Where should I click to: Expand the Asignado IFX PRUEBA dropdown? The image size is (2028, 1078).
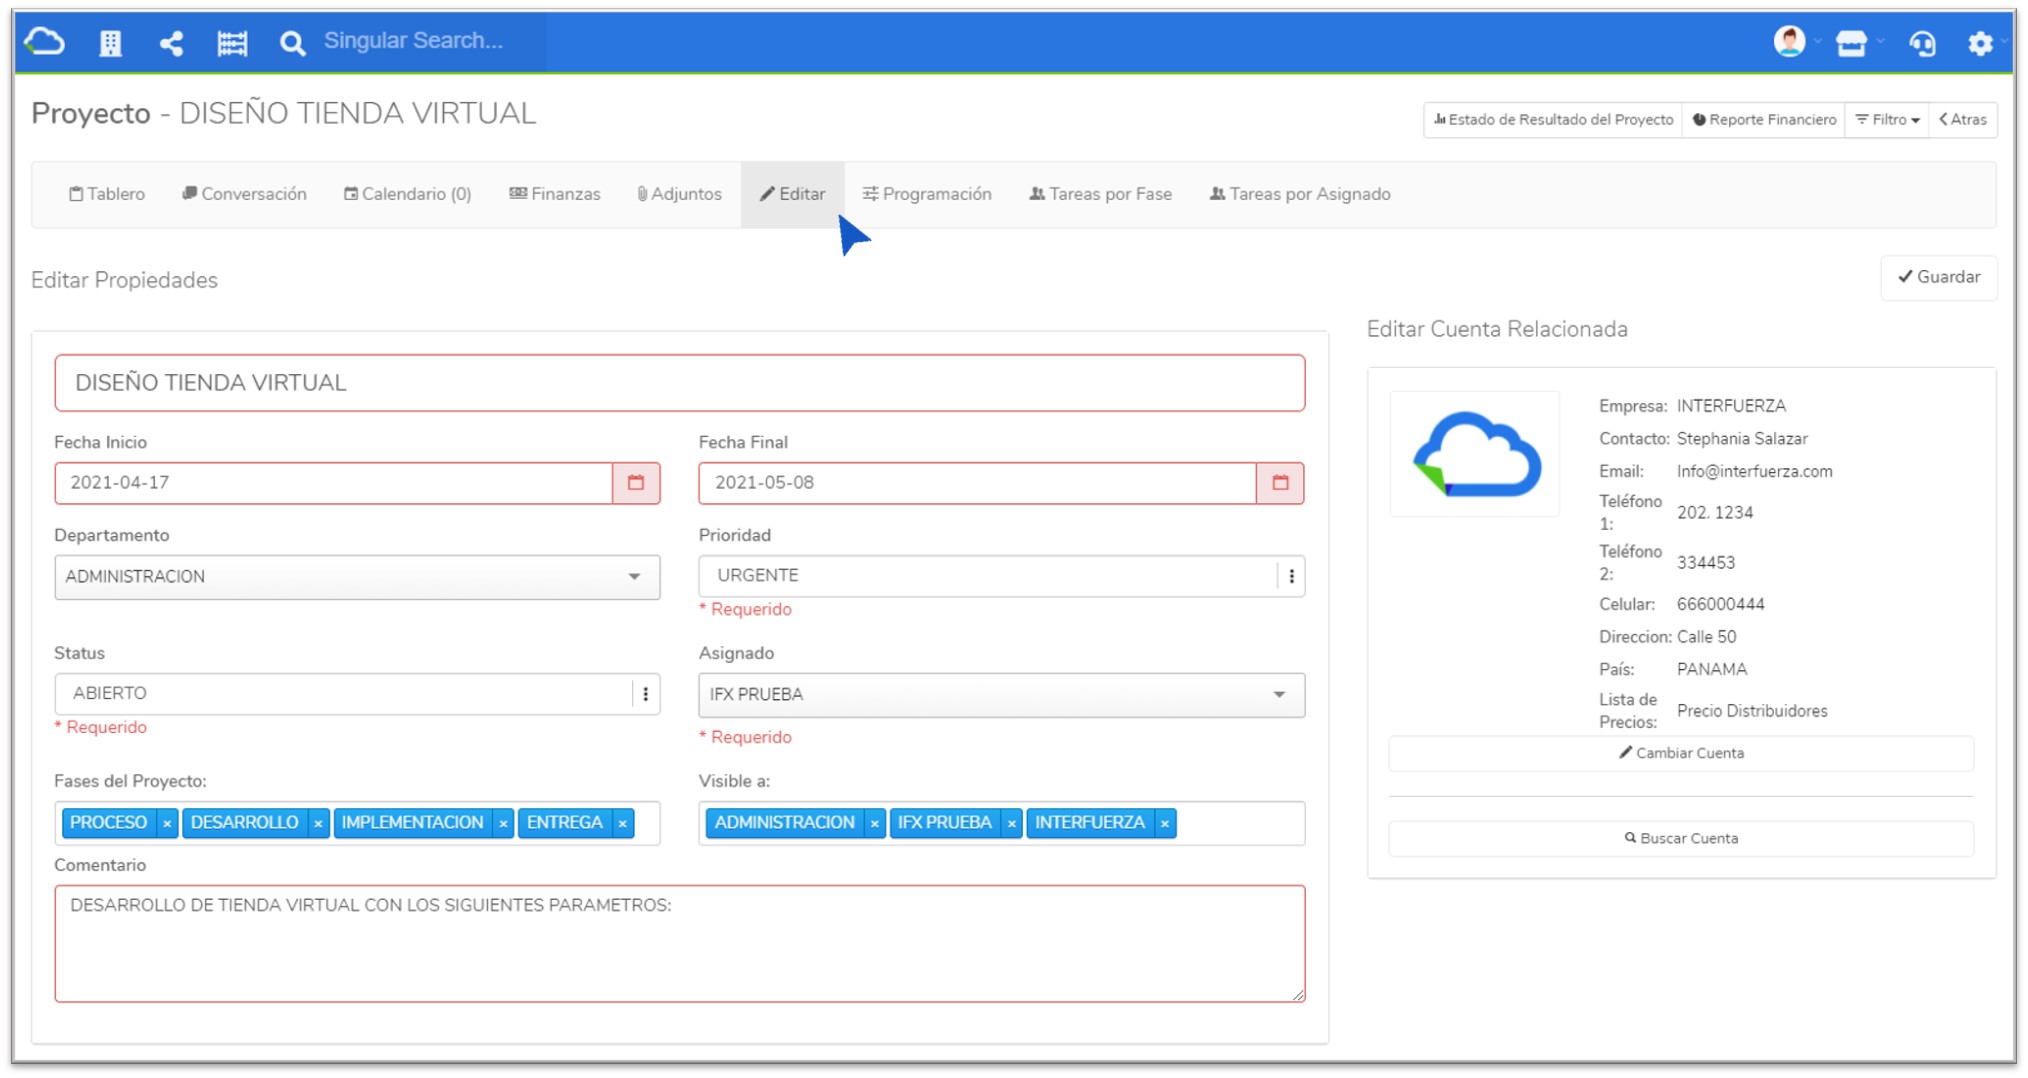1001,695
